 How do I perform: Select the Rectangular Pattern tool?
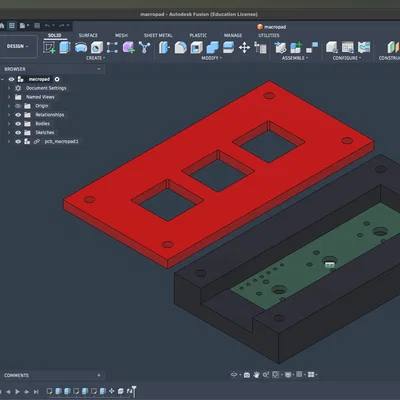coord(112,47)
